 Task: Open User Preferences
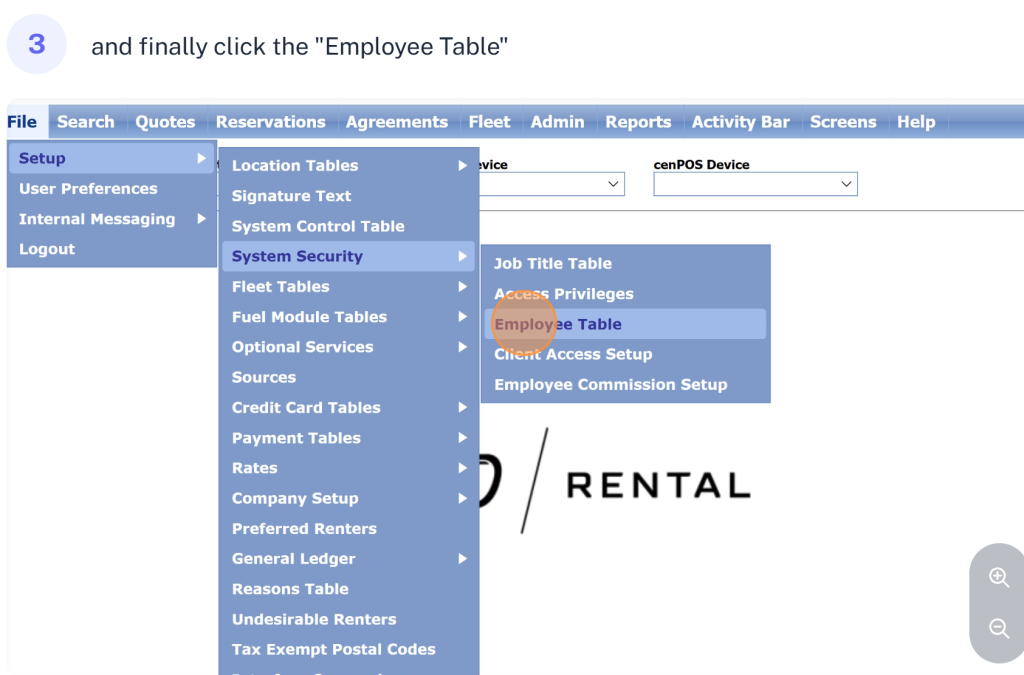click(x=88, y=189)
